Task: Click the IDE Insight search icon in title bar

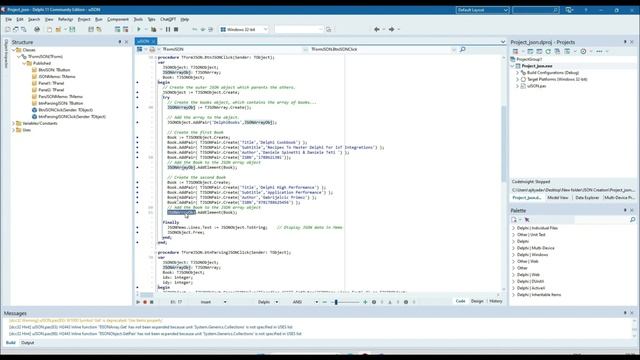Action: (x=556, y=10)
